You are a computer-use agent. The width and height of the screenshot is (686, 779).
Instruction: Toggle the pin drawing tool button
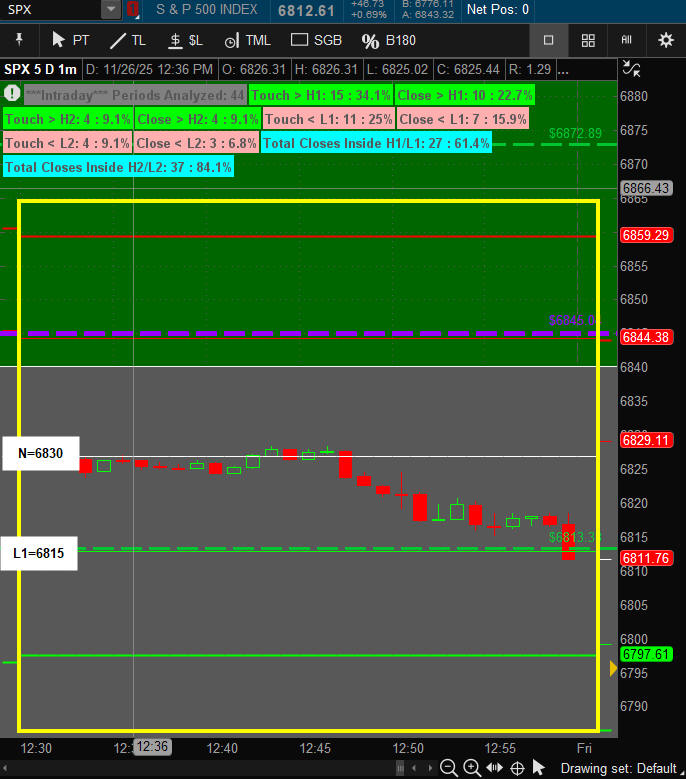pyautogui.click(x=19, y=41)
